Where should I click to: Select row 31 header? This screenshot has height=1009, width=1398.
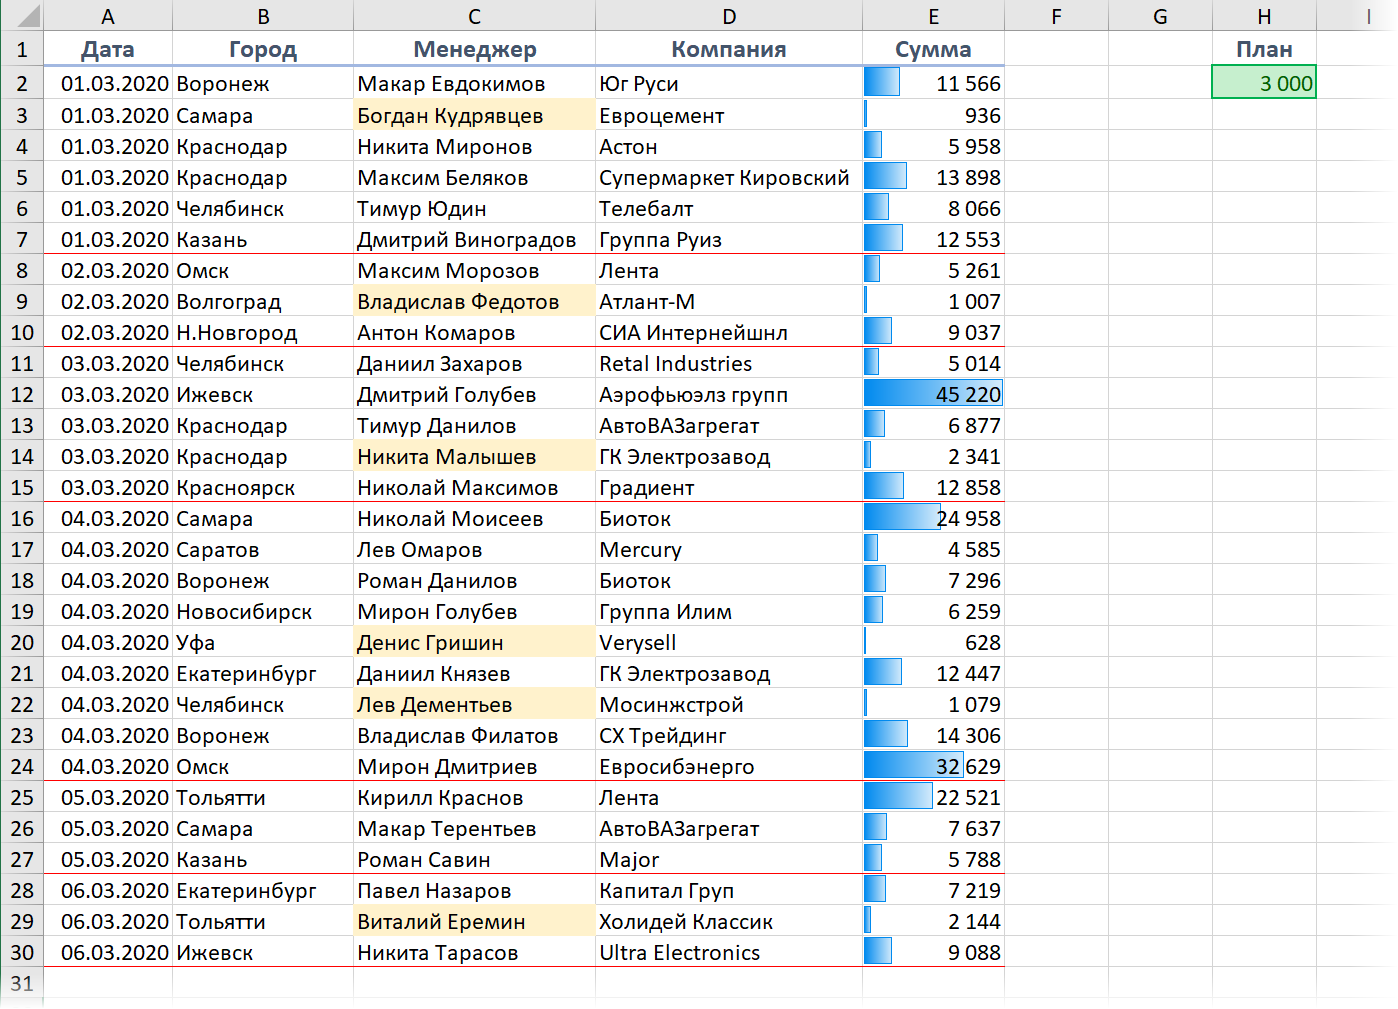coord(22,983)
